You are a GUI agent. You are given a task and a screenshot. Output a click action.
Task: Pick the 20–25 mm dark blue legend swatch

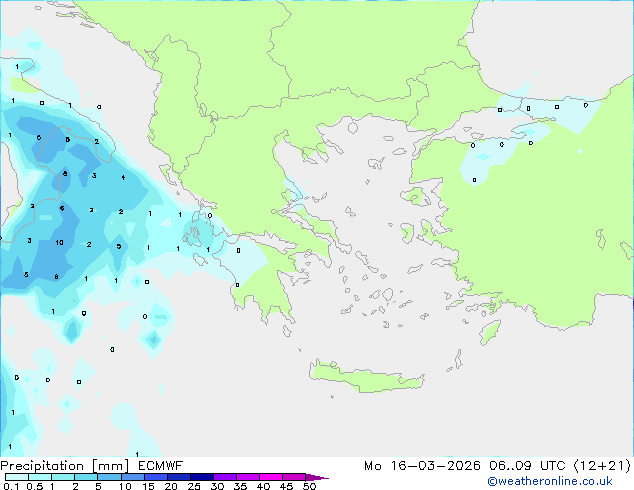[179, 477]
